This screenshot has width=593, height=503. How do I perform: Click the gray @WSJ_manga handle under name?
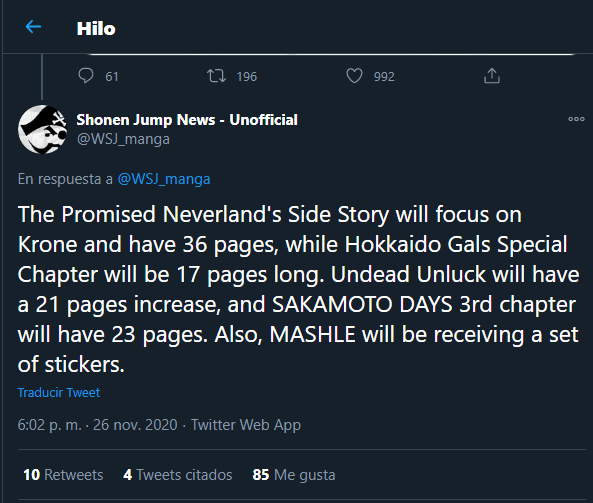(x=123, y=139)
